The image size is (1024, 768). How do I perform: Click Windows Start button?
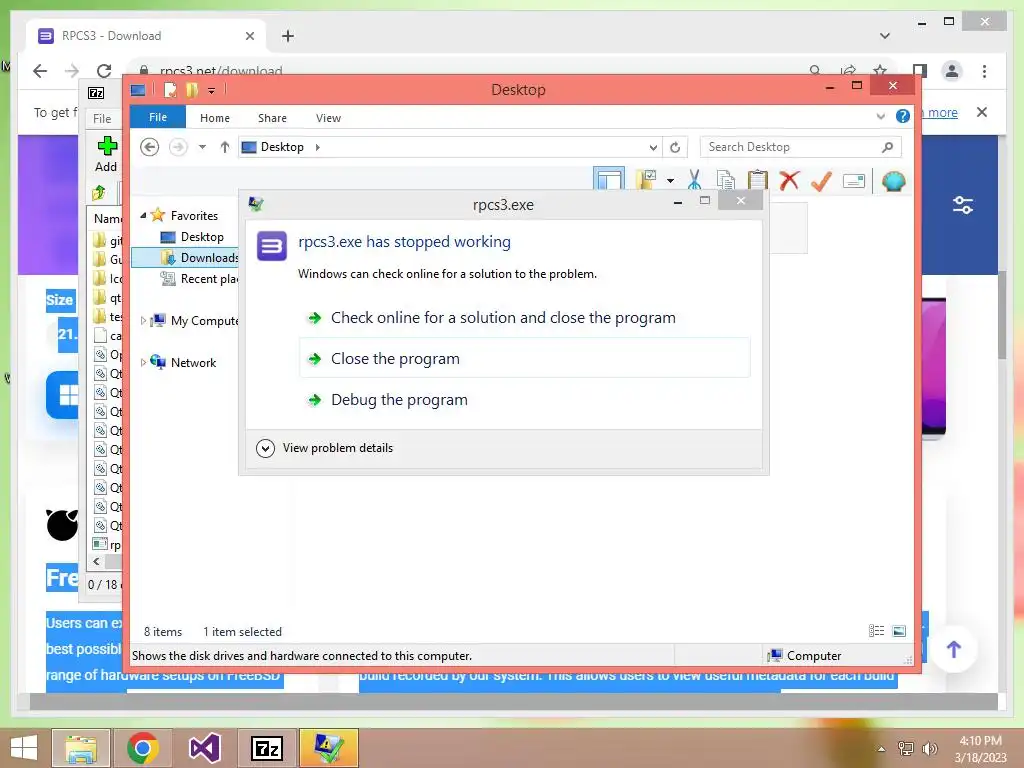(24, 748)
